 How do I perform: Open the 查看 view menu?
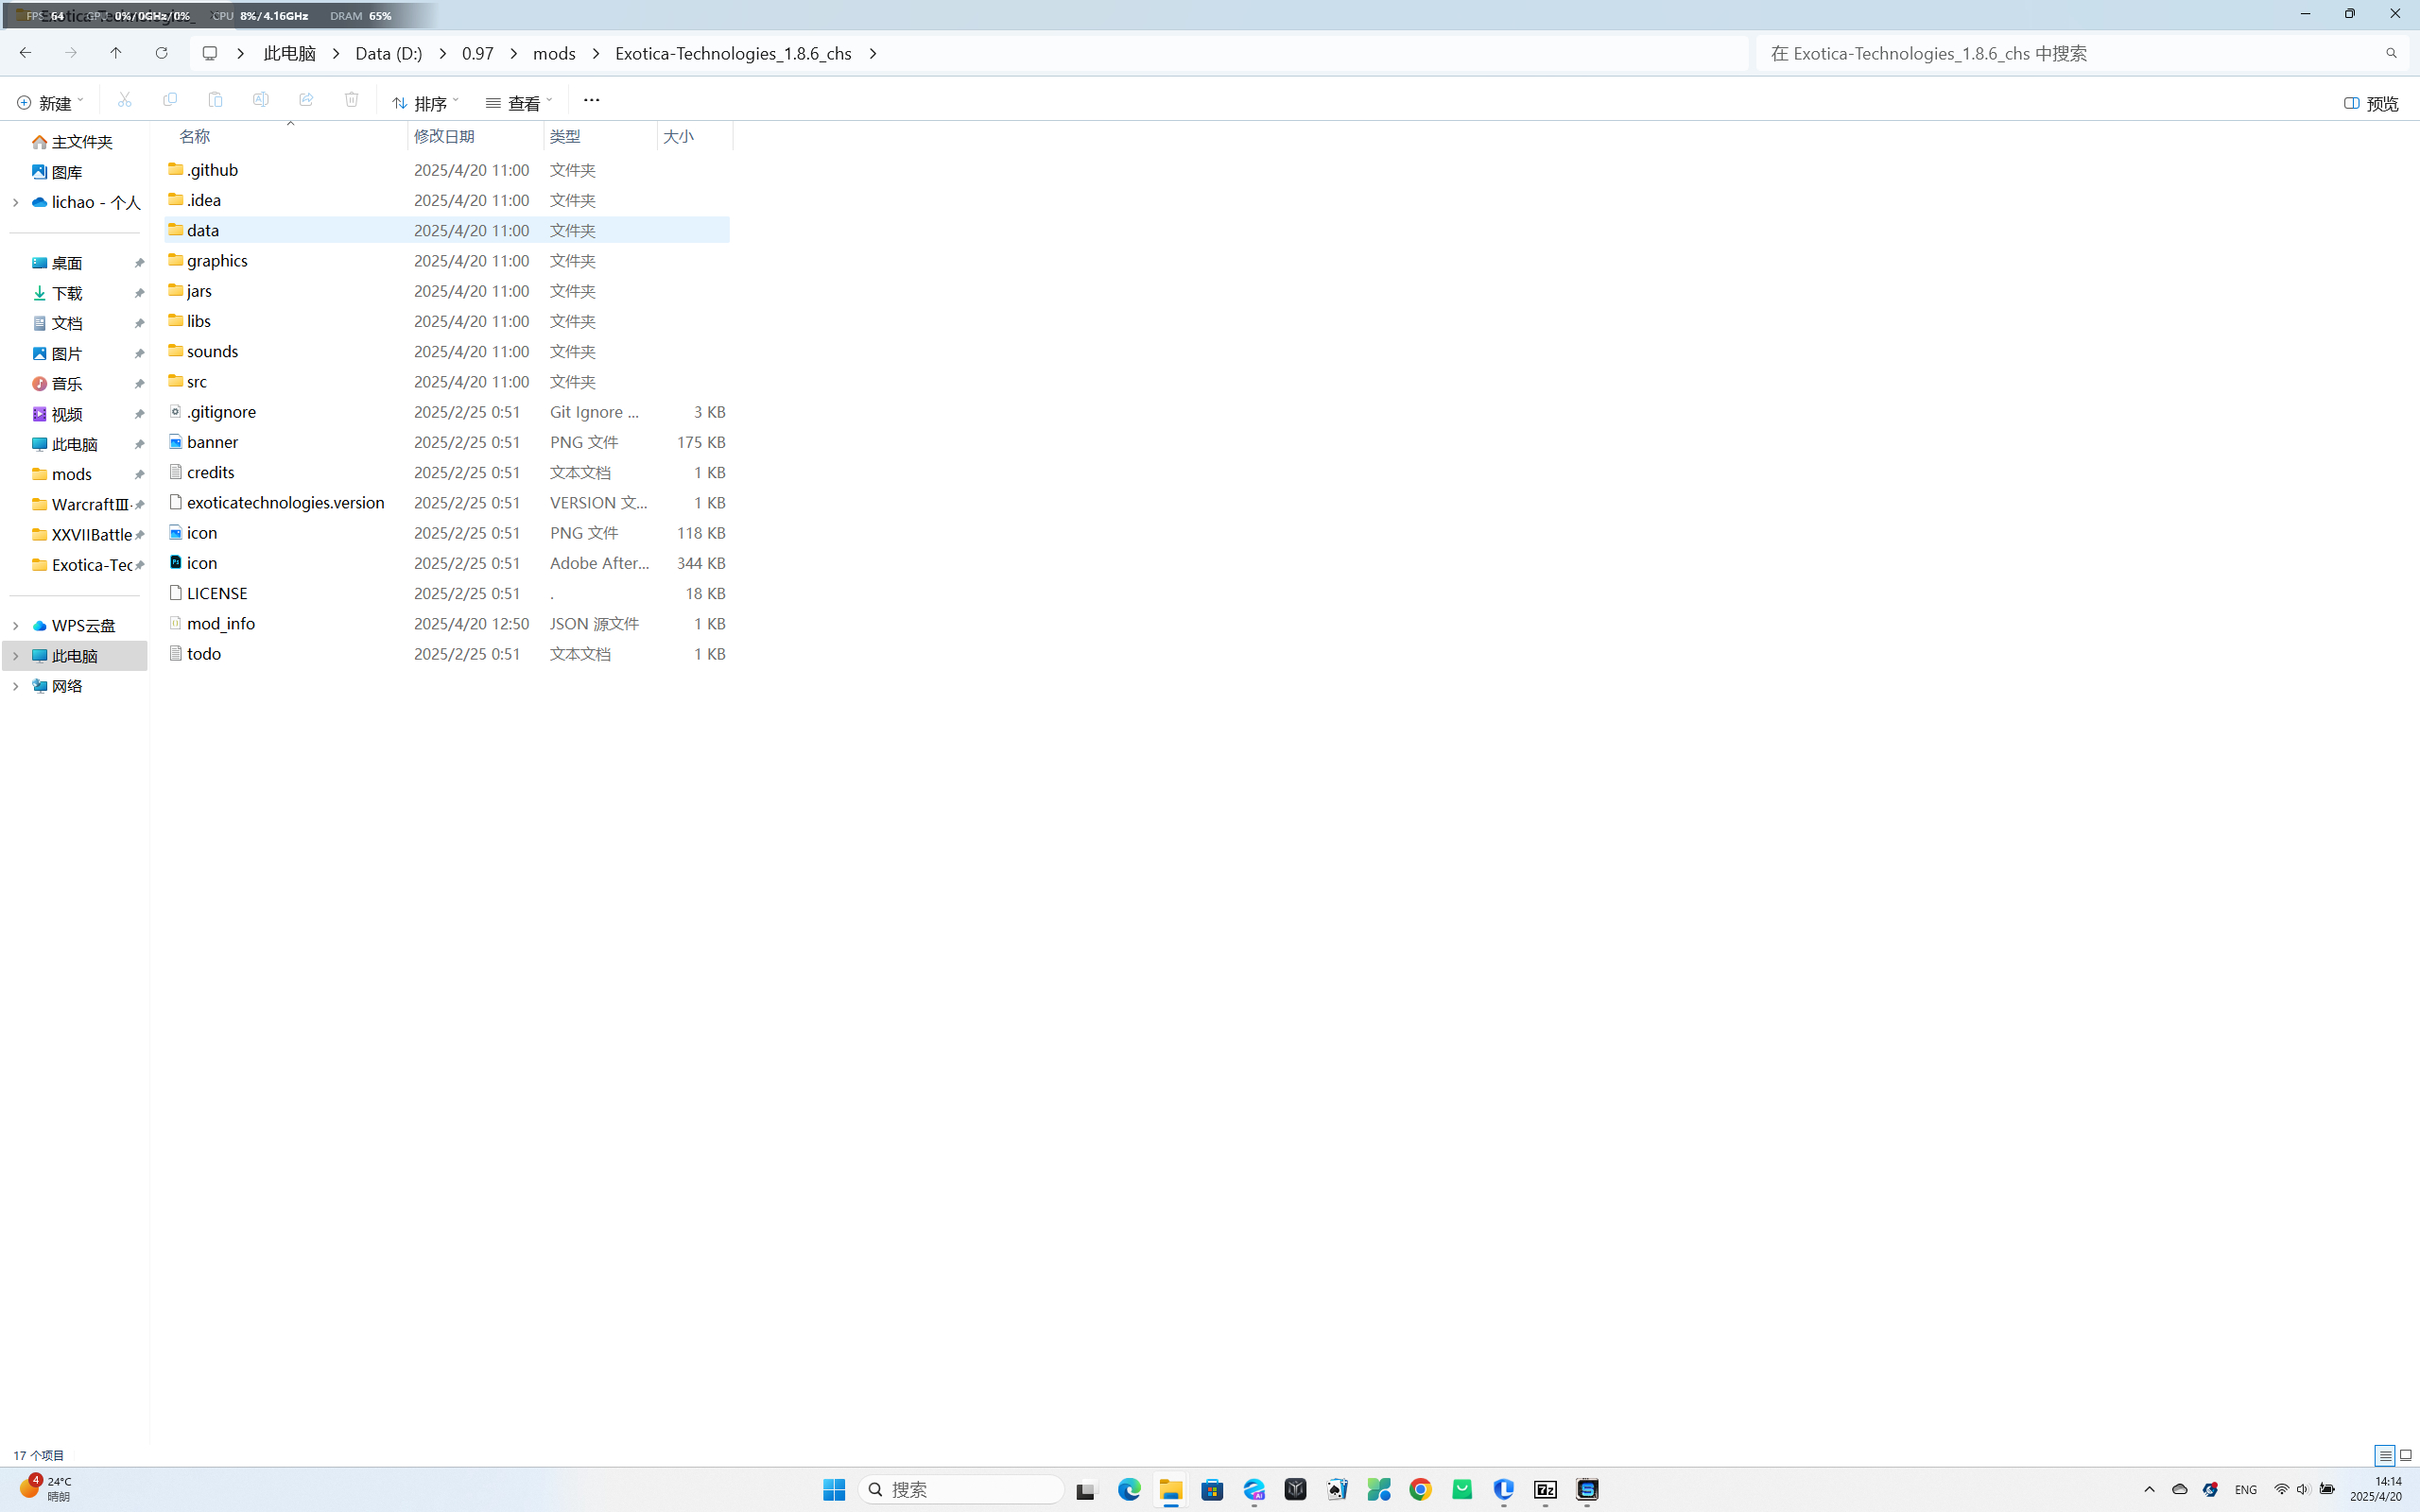(519, 103)
